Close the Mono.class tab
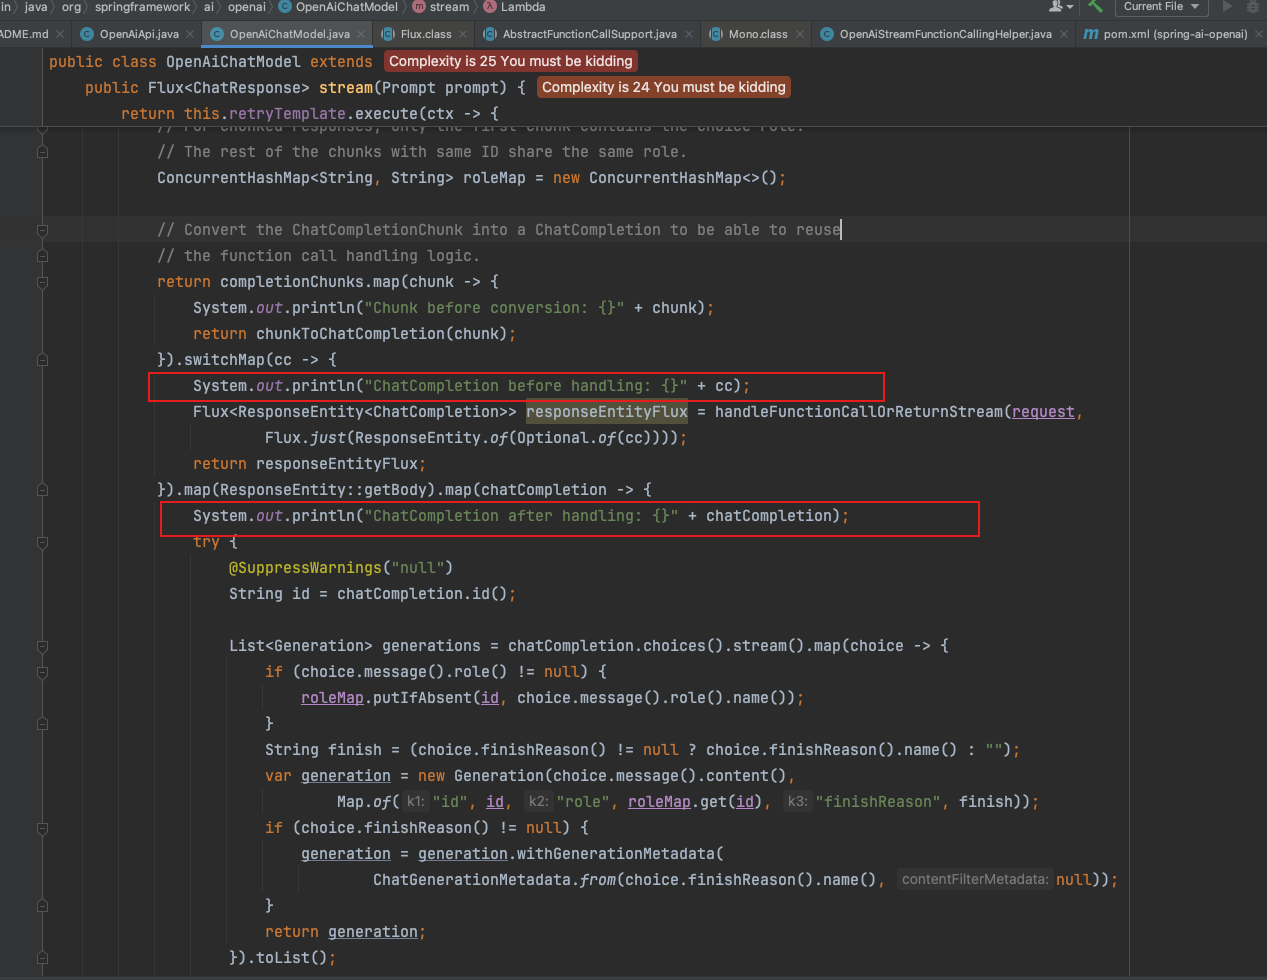The width and height of the screenshot is (1267, 980). (x=799, y=34)
